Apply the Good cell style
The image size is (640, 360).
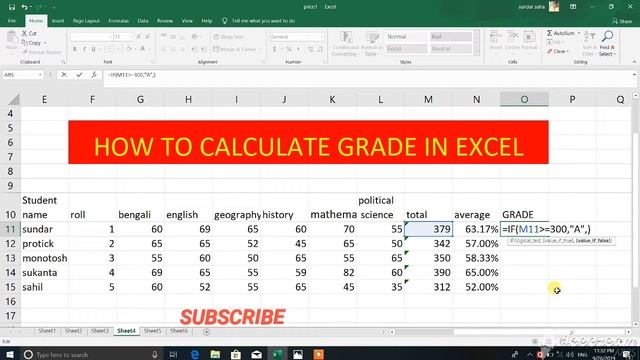pos(406,49)
